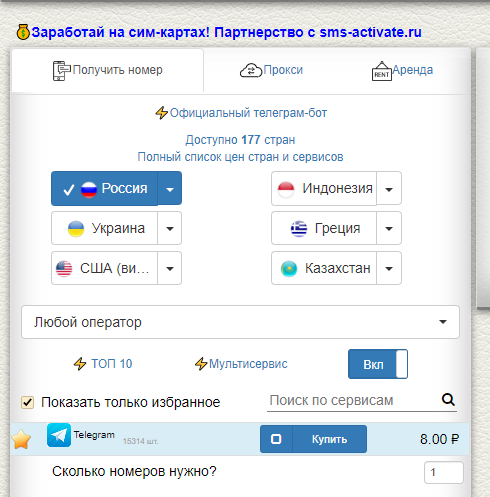Screen dimensions: 490x497
Task: Click the lightning icon before Официальный телеграм-бот
Action: pos(161,113)
